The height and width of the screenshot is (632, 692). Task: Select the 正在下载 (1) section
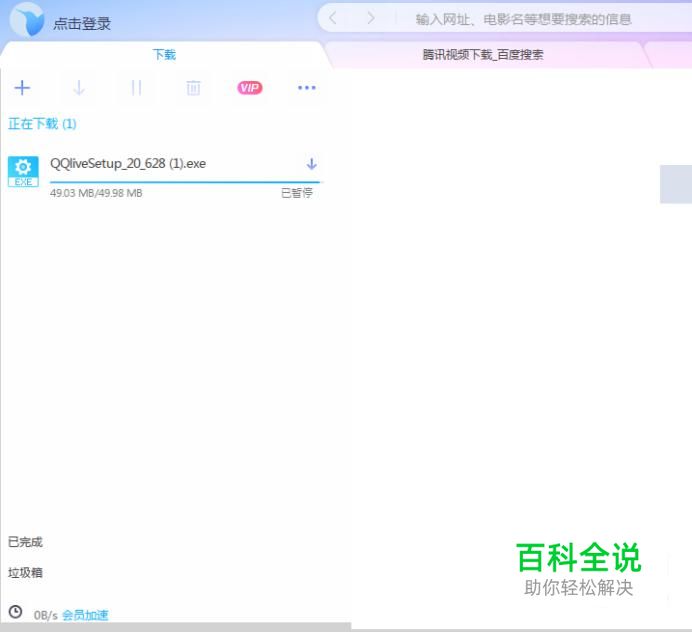[x=42, y=124]
